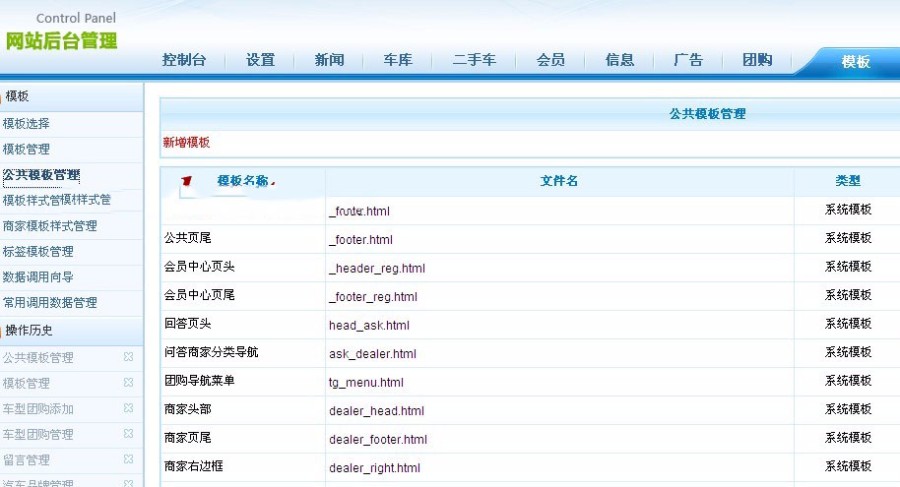This screenshot has width=900, height=487.
Task: Open the 设置 top menu
Action: pyautogui.click(x=260, y=60)
